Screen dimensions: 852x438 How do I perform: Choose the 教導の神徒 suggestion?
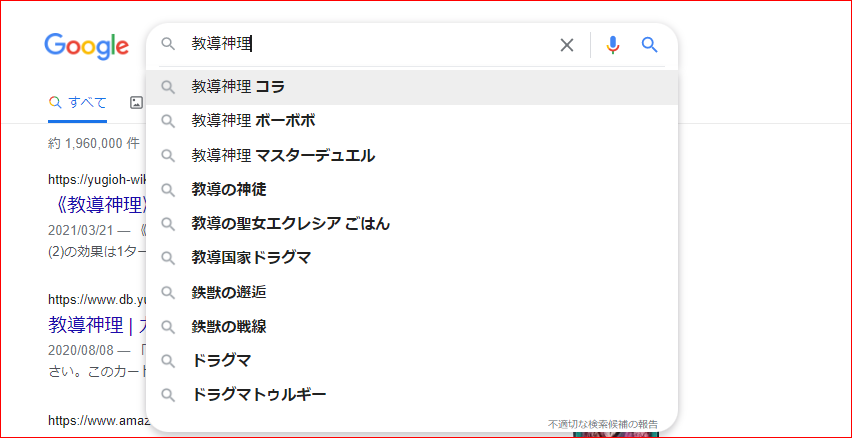click(229, 189)
